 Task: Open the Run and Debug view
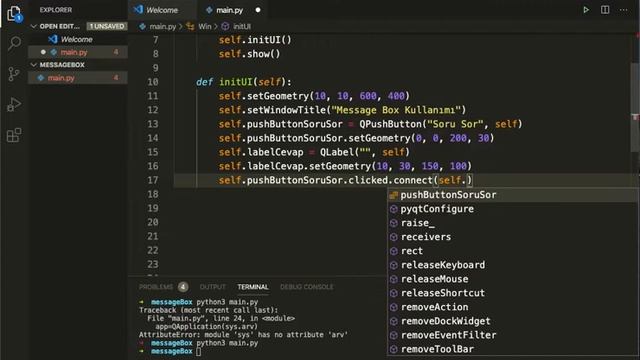point(14,104)
